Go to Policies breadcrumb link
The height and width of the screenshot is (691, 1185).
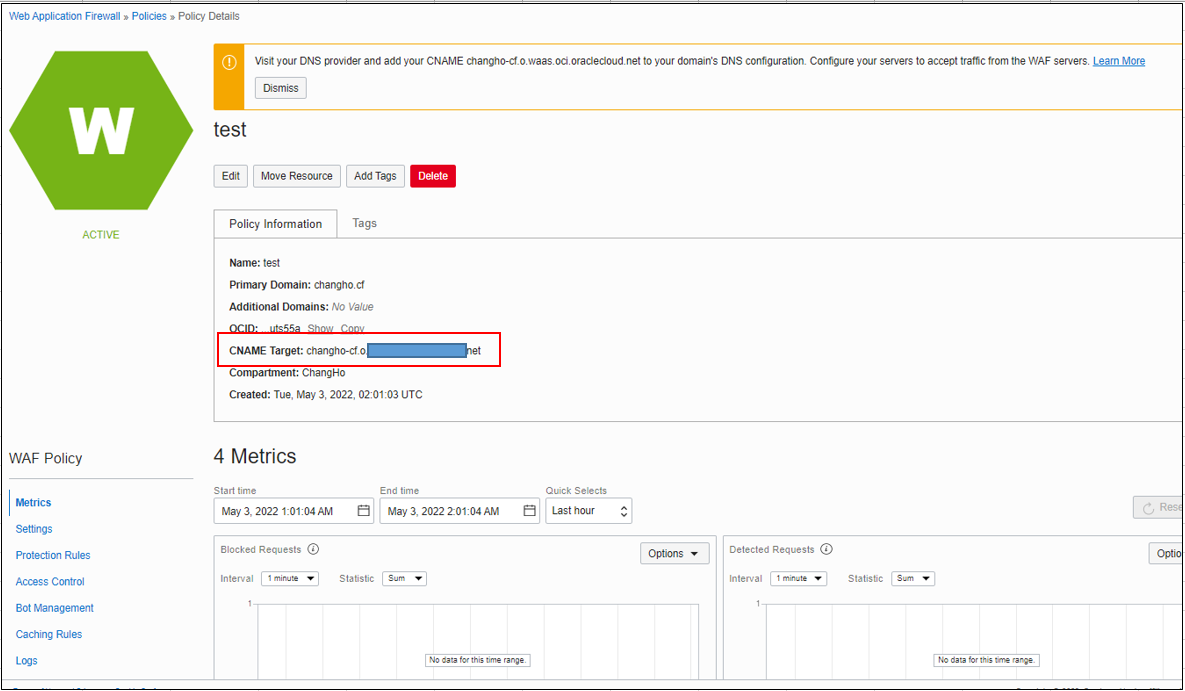(149, 17)
